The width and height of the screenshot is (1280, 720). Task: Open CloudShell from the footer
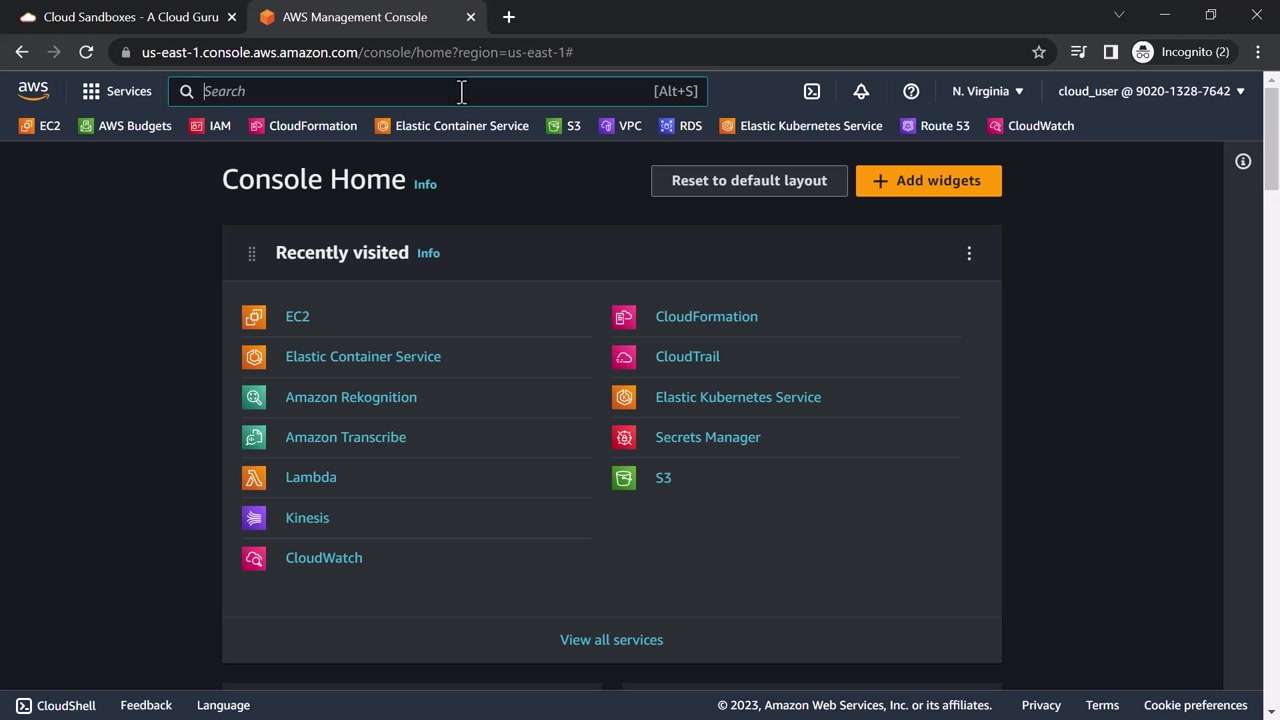click(x=56, y=706)
